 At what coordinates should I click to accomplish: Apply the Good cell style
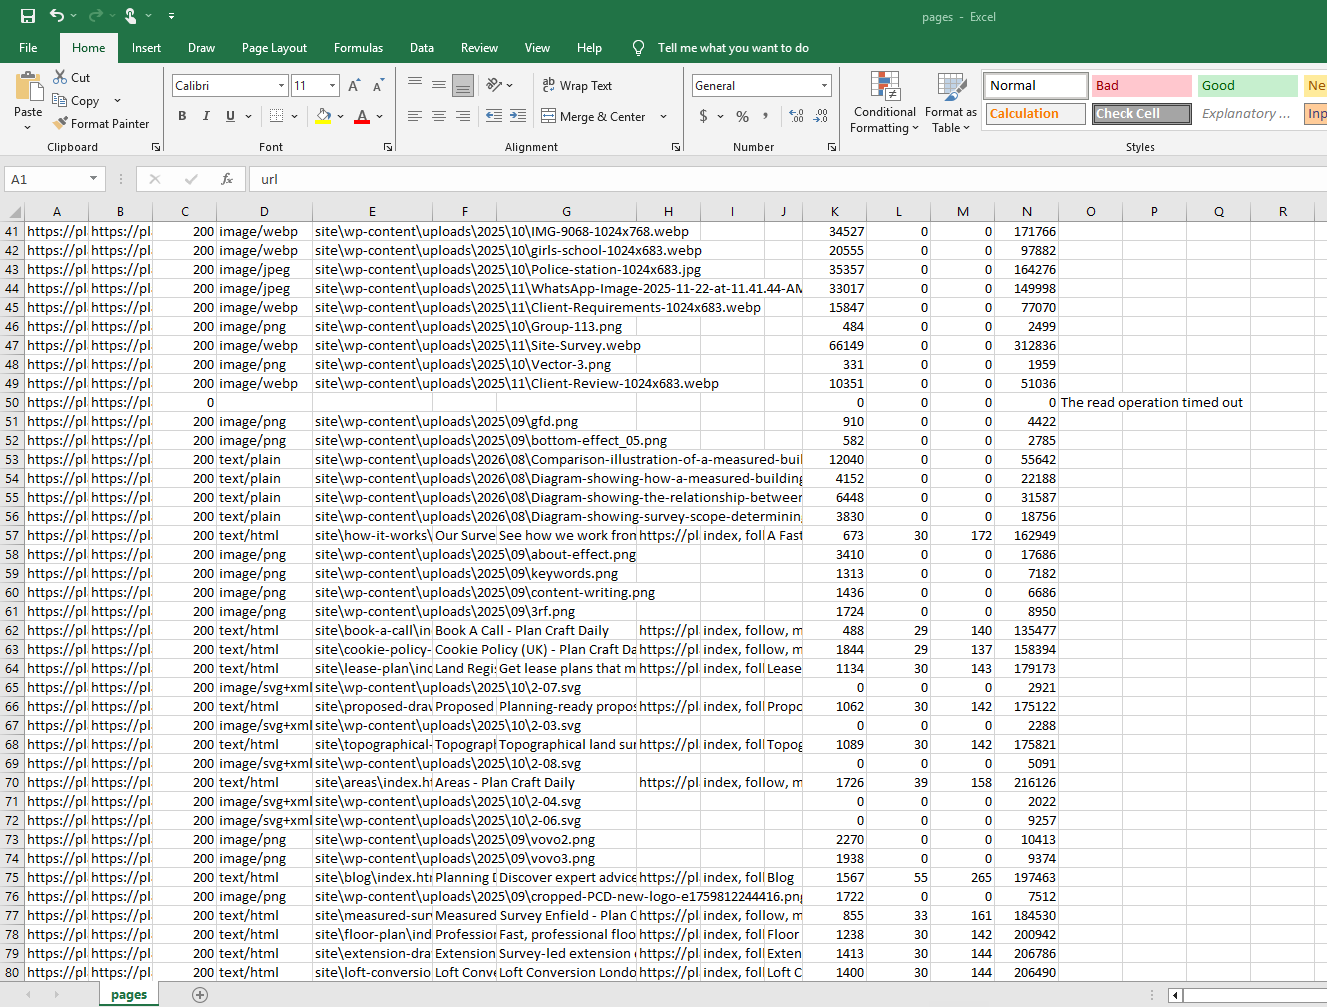click(x=1248, y=86)
